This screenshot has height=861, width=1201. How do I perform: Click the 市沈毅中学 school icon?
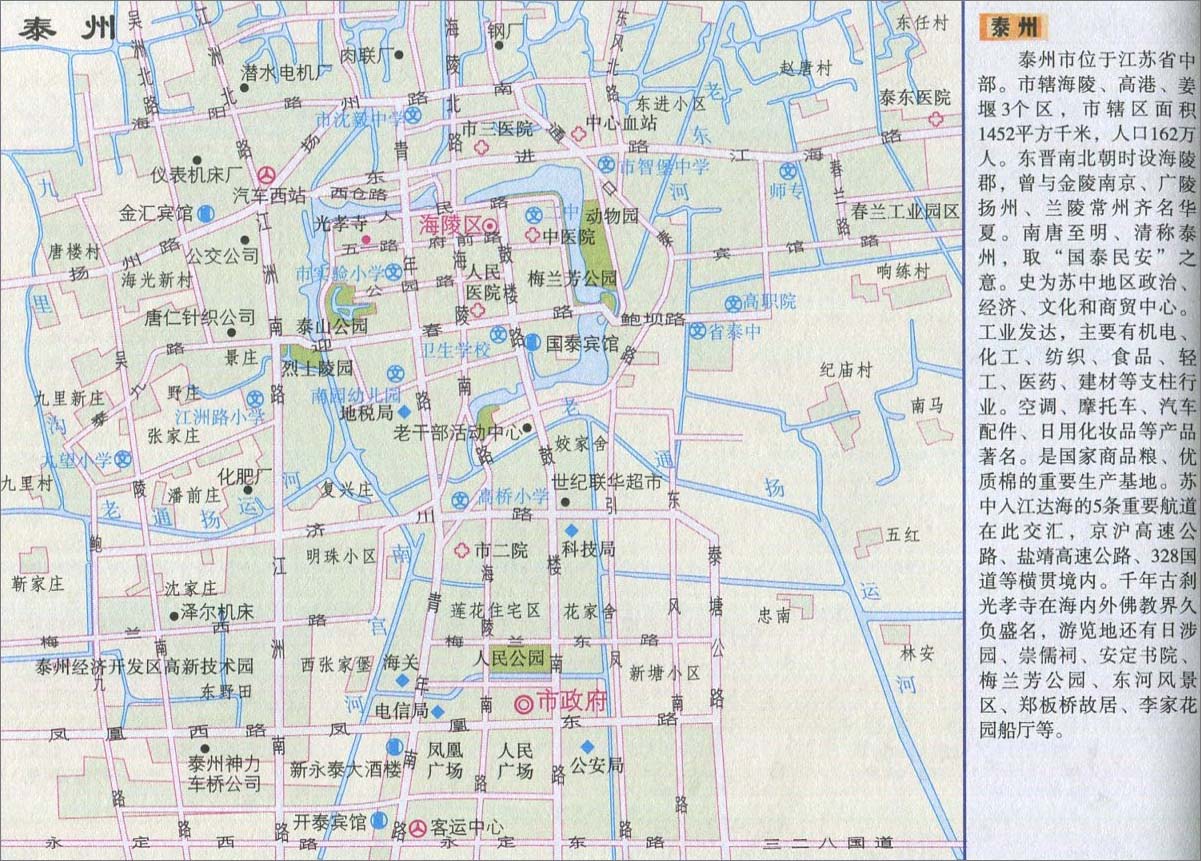point(414,117)
